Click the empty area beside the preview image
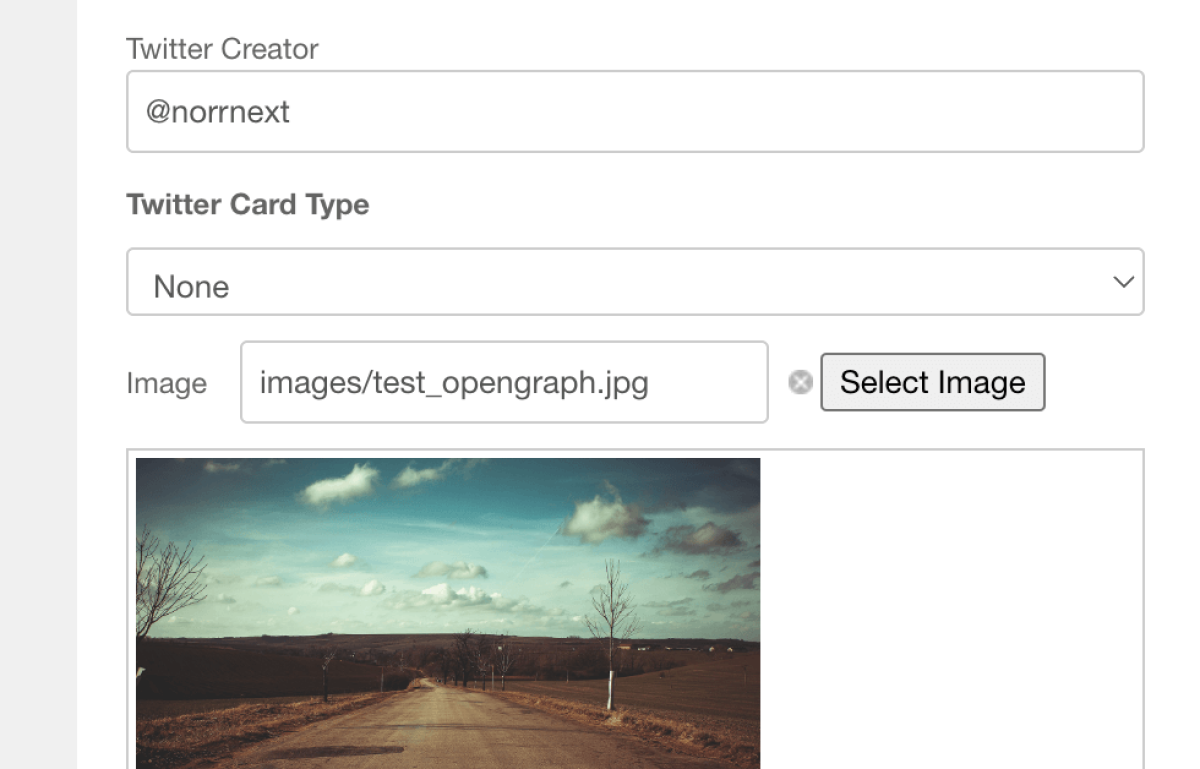 [x=950, y=610]
